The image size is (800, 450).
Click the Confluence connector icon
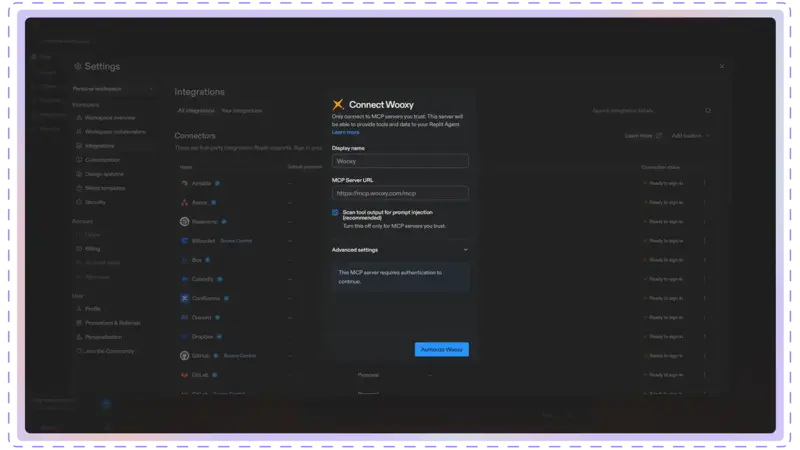[x=185, y=298]
